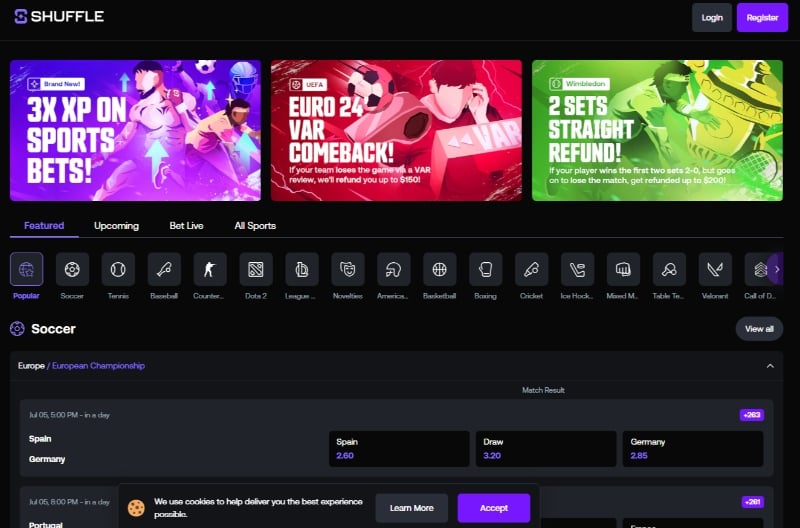Select the Dota 2 category icon

pos(256,269)
